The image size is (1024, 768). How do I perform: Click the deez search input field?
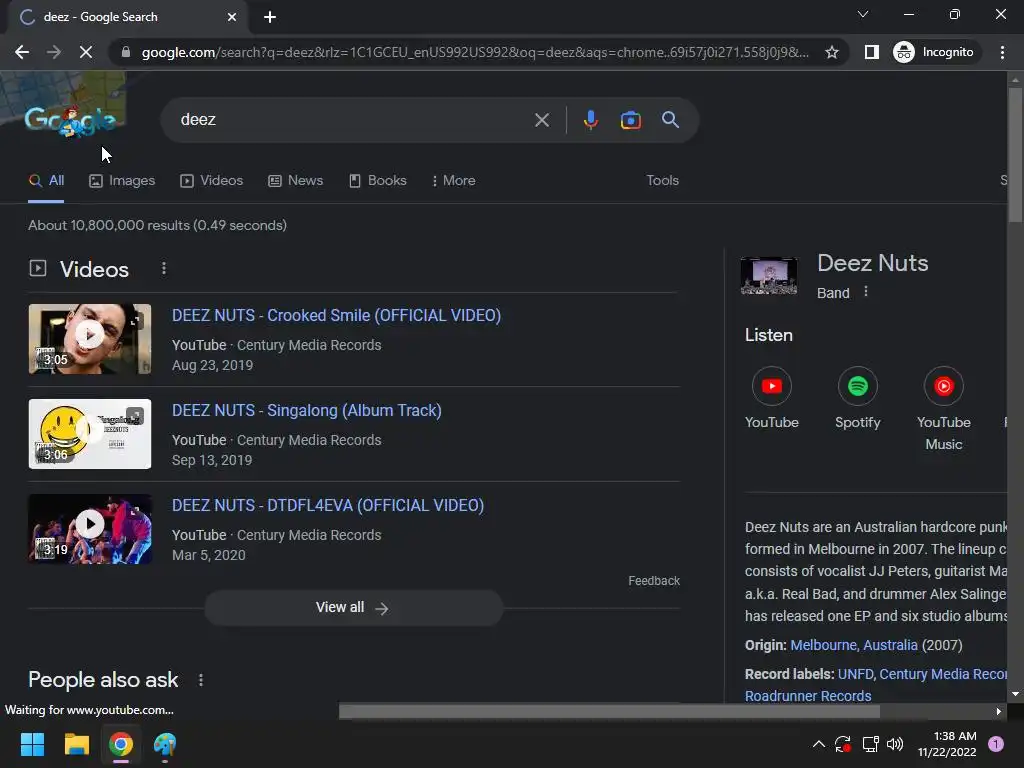[x=353, y=120]
